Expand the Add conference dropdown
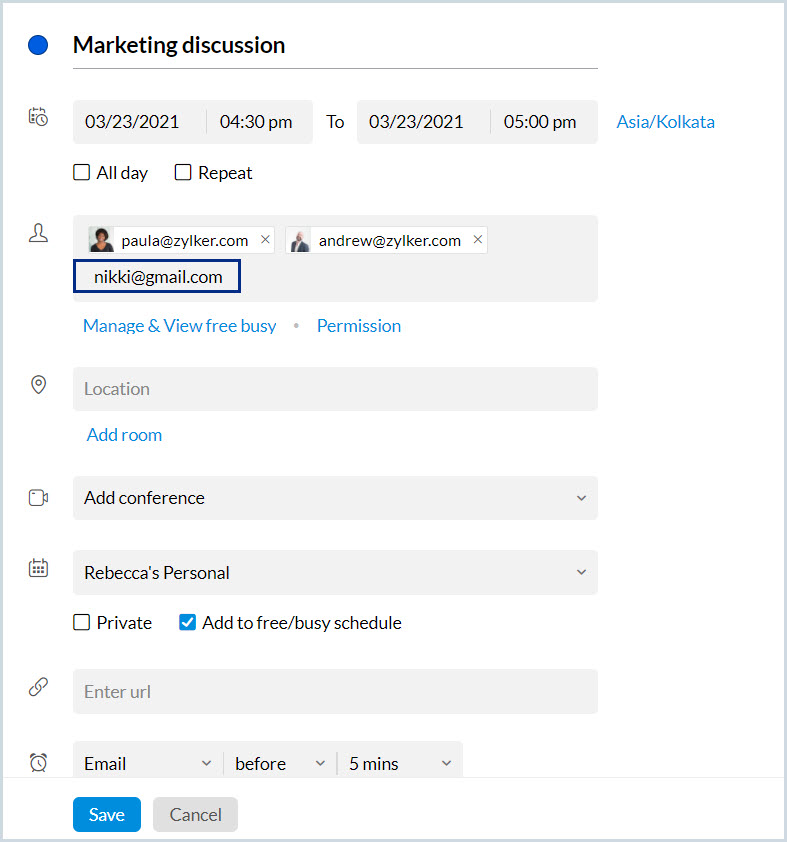The image size is (787, 842). pos(335,498)
